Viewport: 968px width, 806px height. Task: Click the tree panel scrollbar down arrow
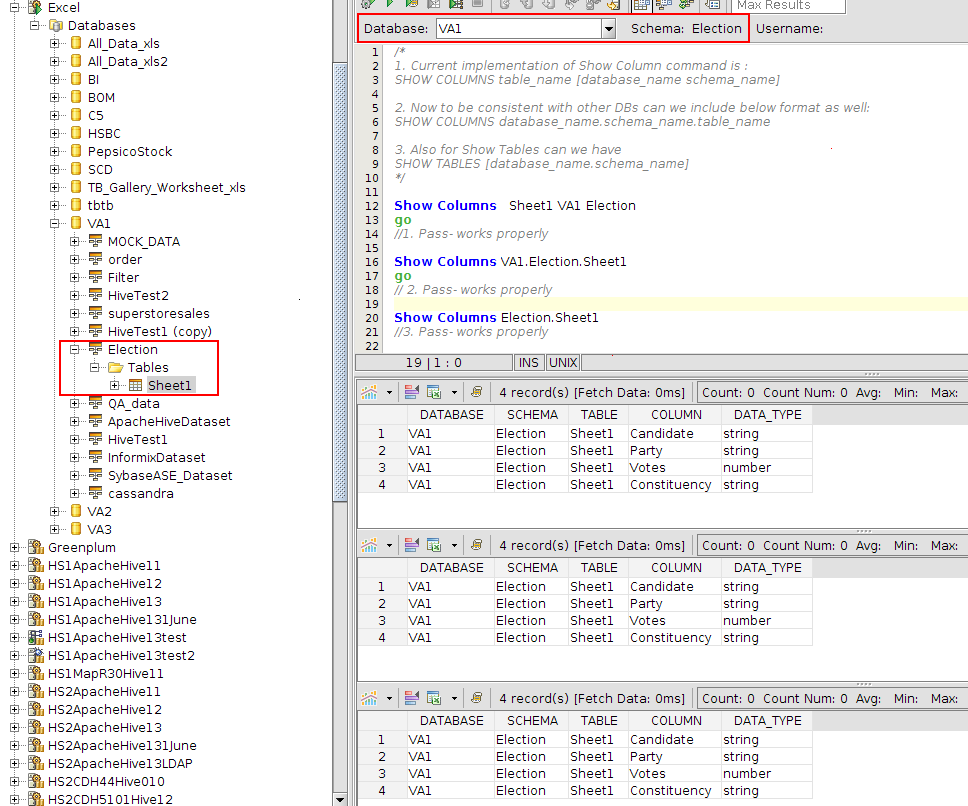(x=340, y=799)
